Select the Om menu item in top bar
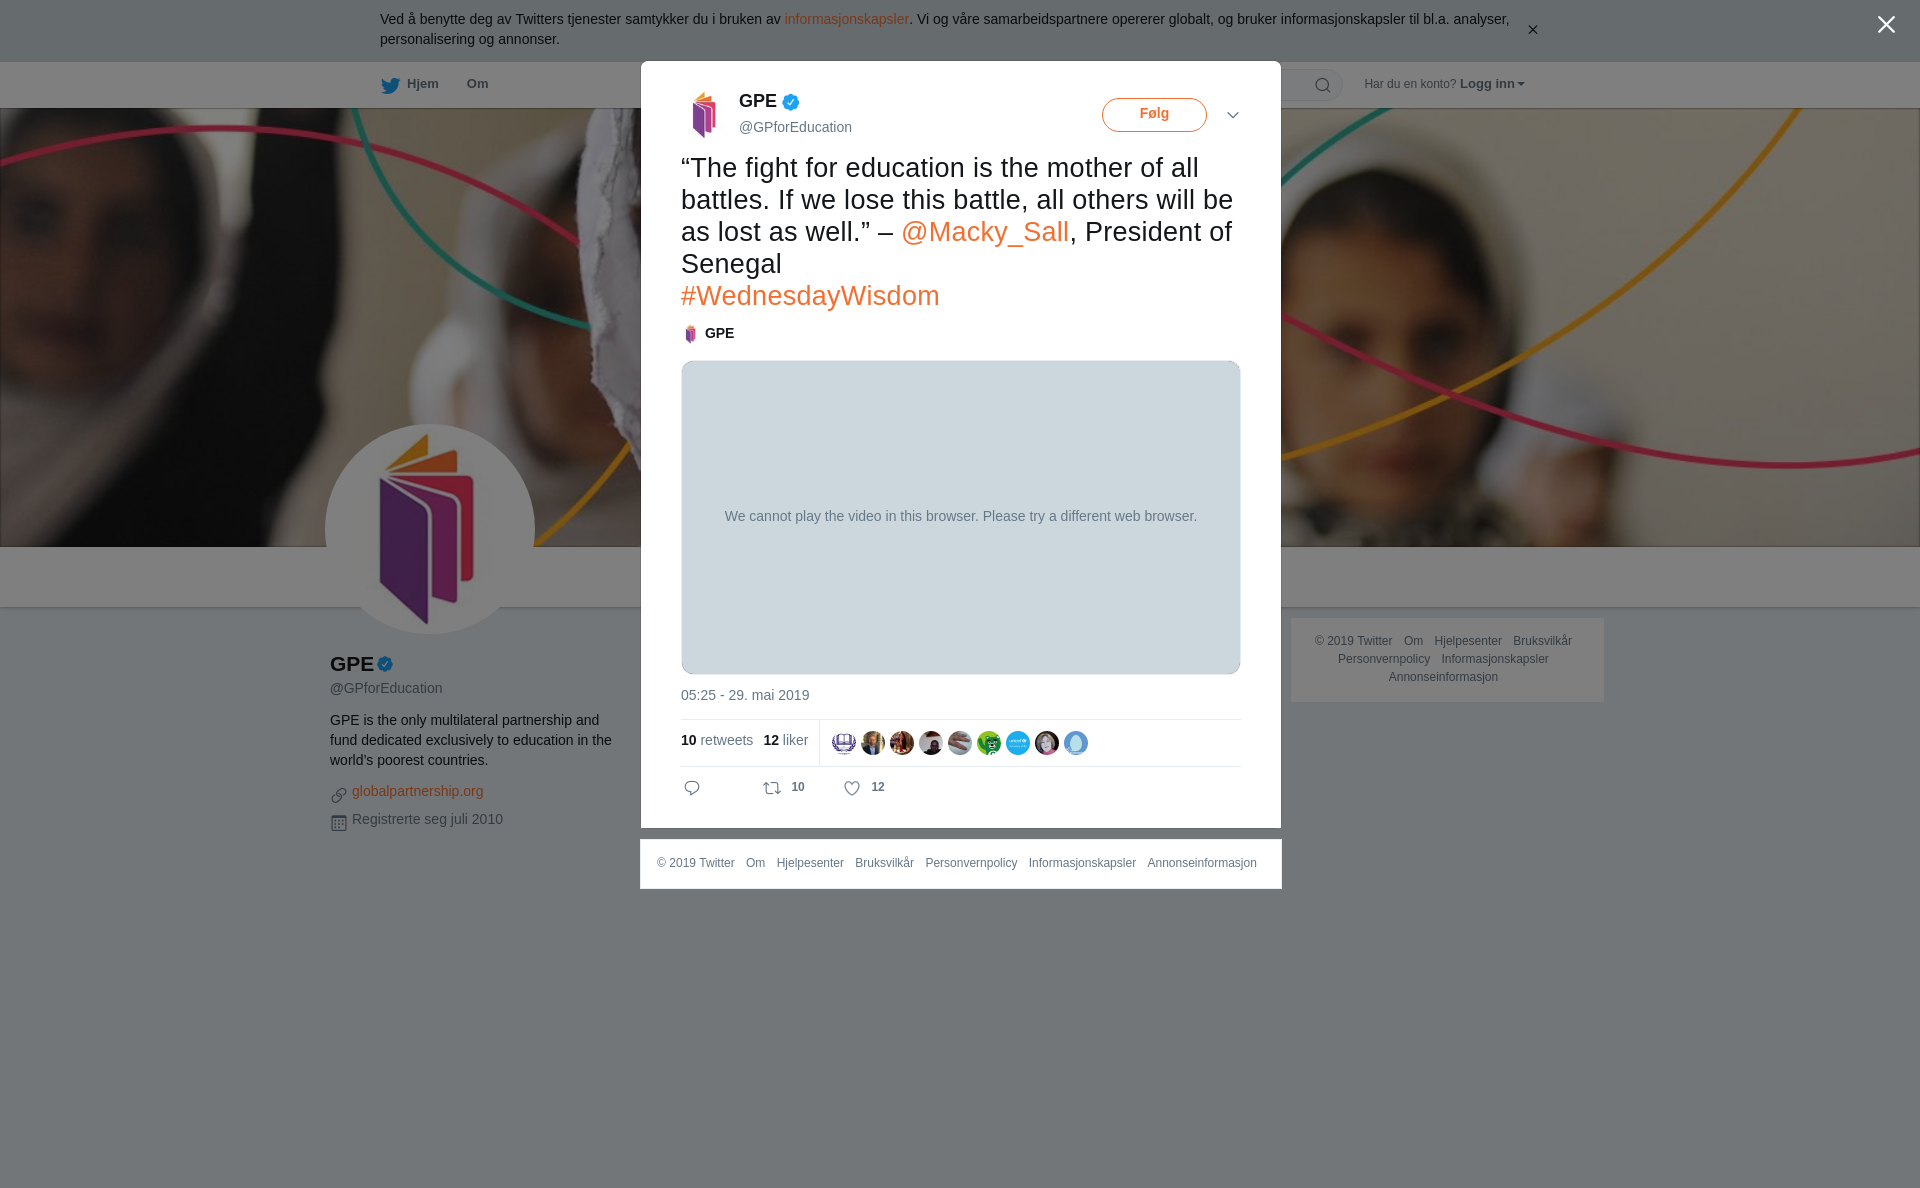The width and height of the screenshot is (1920, 1188). click(477, 84)
